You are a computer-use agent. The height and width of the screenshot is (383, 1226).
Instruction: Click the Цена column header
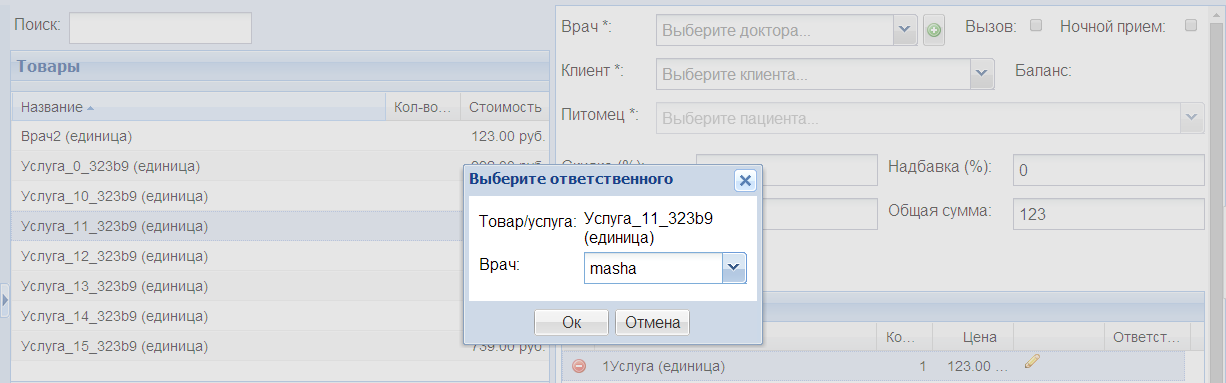point(972,337)
